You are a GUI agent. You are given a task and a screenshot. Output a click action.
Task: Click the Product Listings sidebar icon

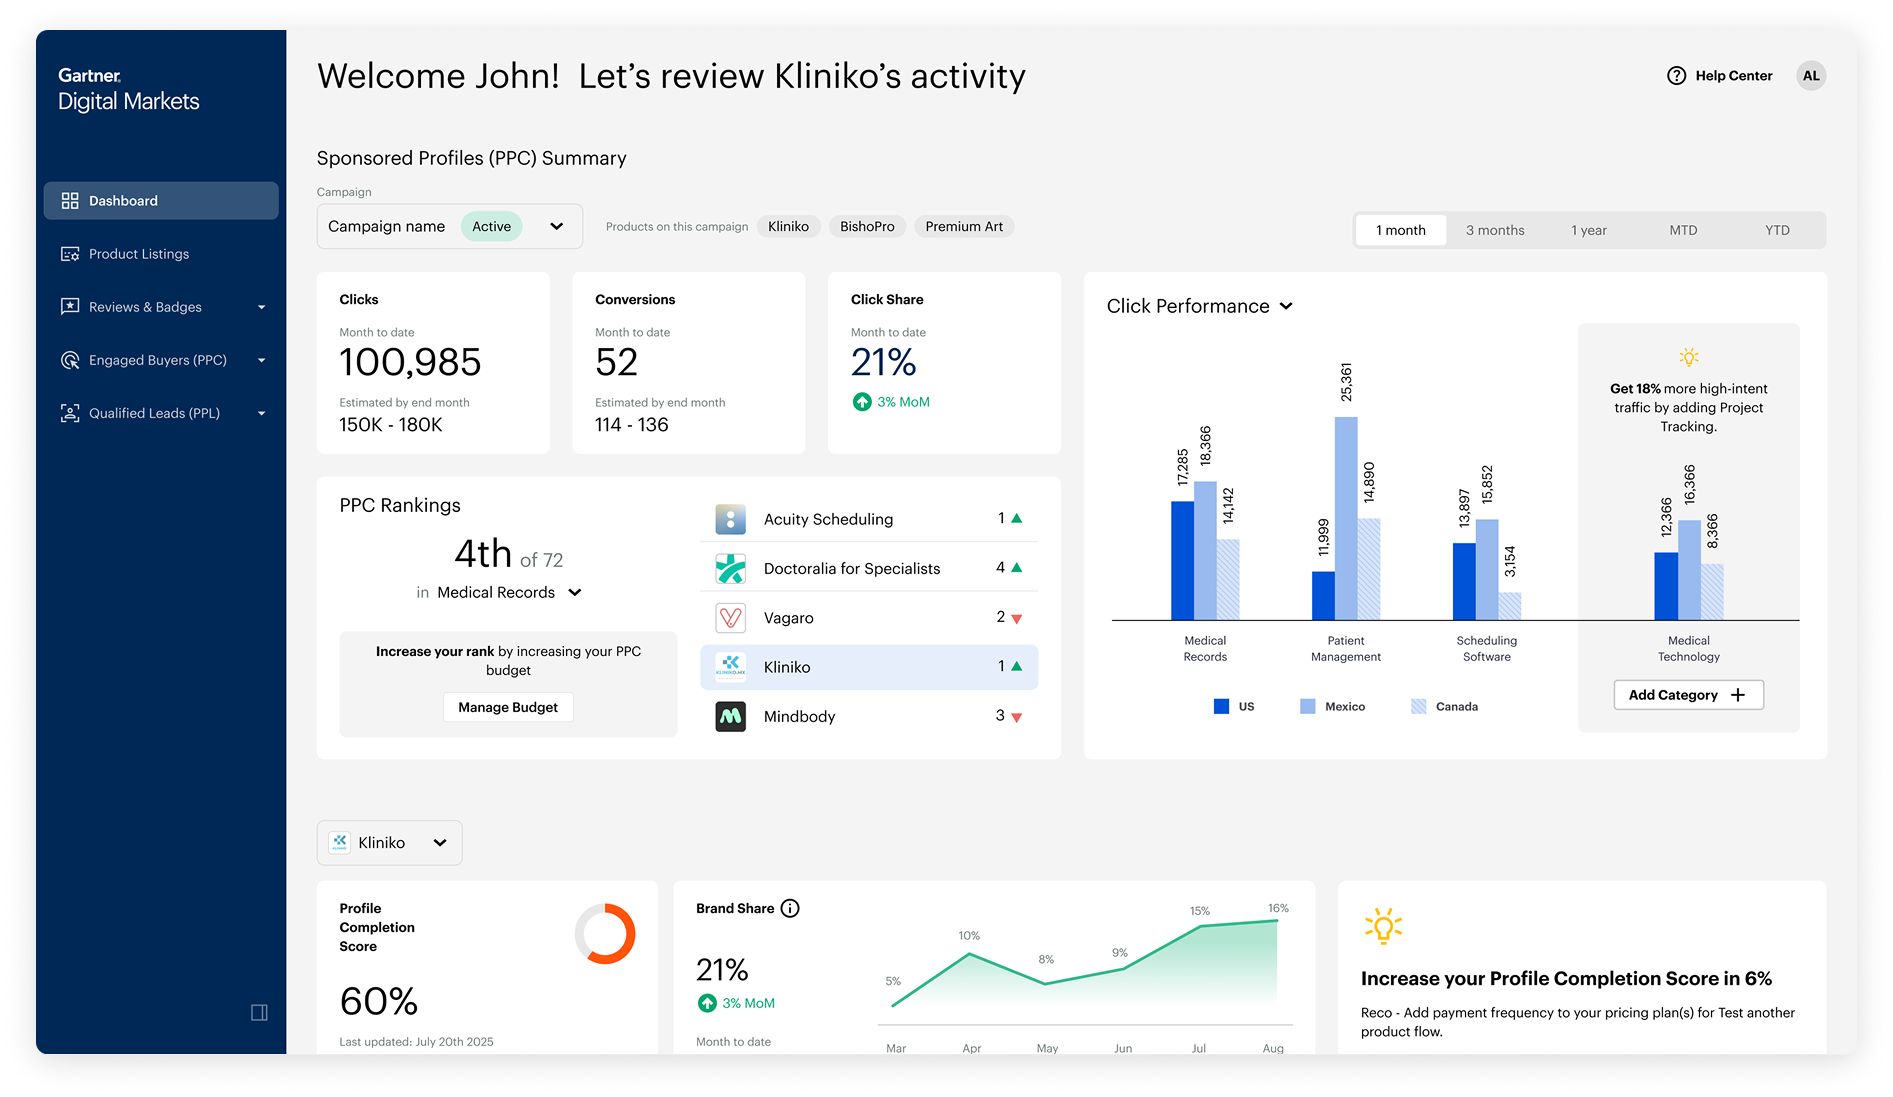point(70,254)
